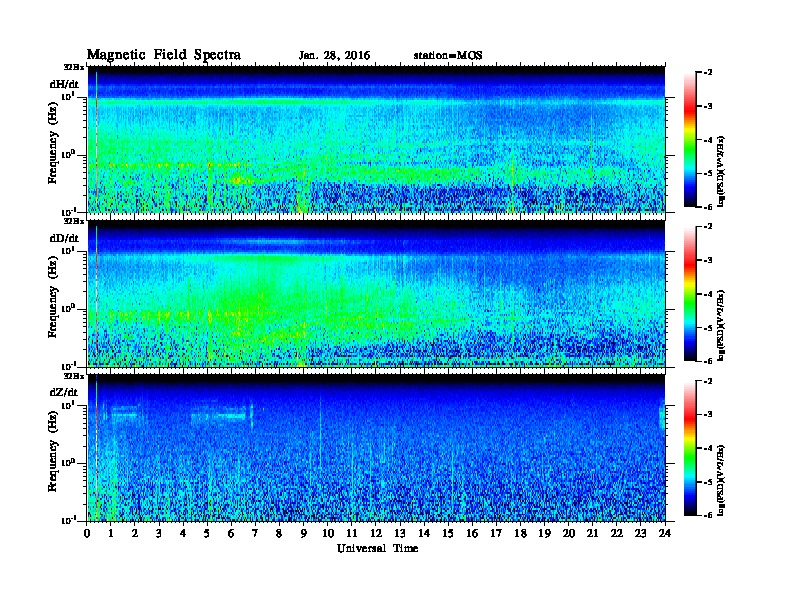Click the "Universal Time" axis label
792x612 pixels.
377,548
